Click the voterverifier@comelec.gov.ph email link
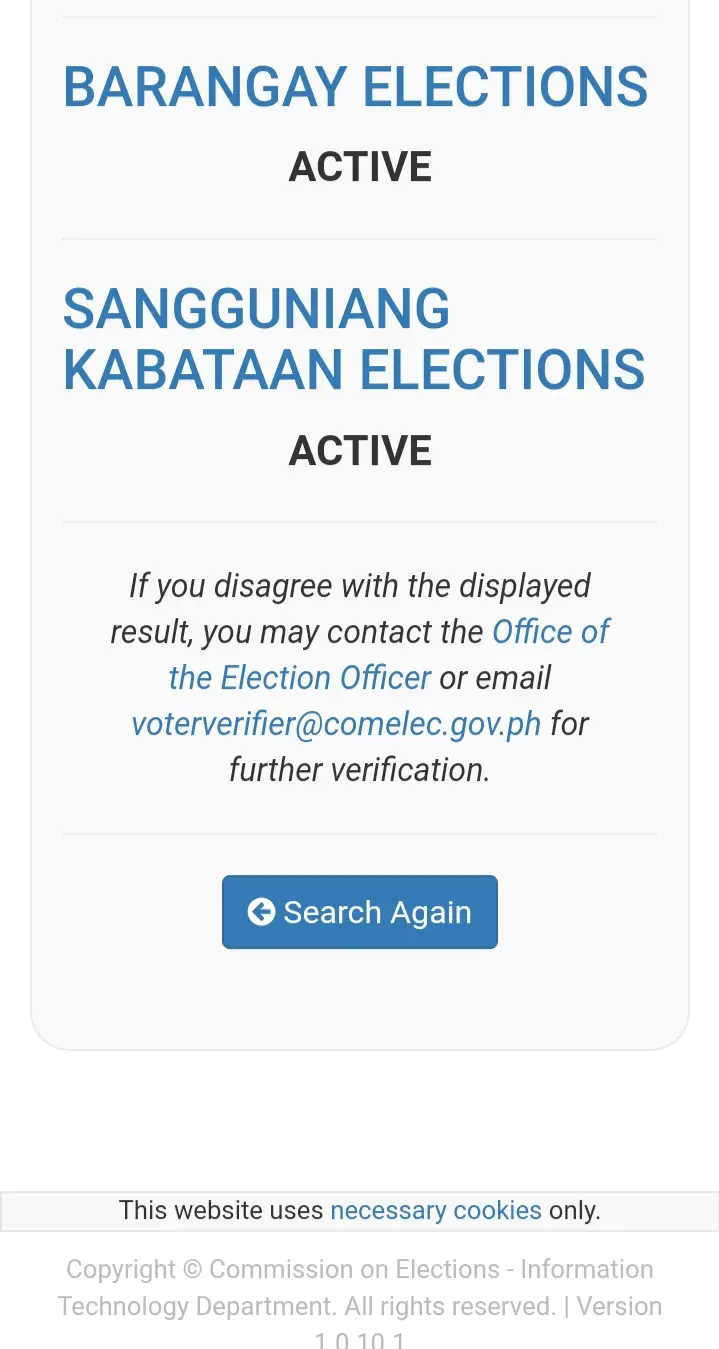 click(x=336, y=723)
